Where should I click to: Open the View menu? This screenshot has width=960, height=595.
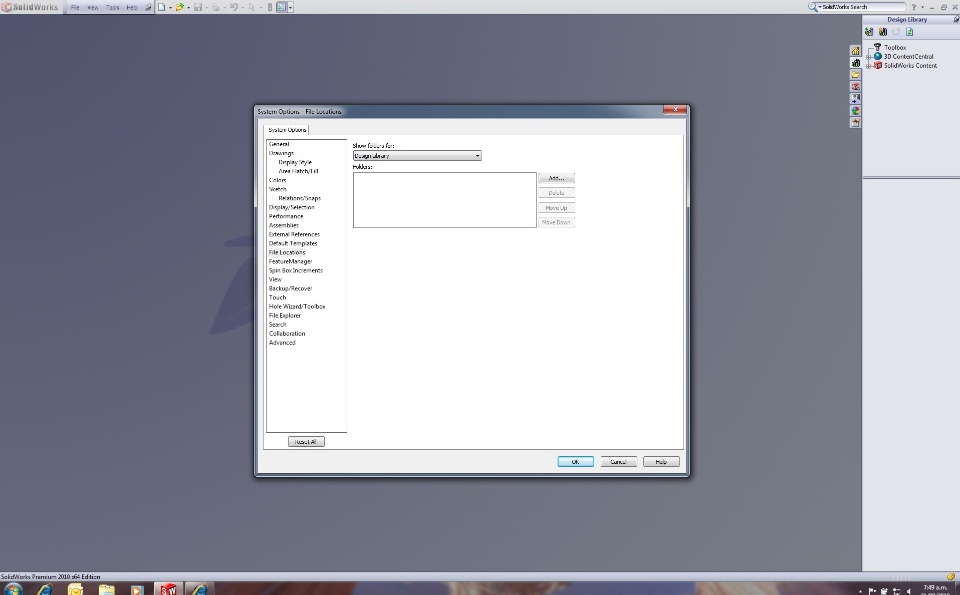[93, 7]
